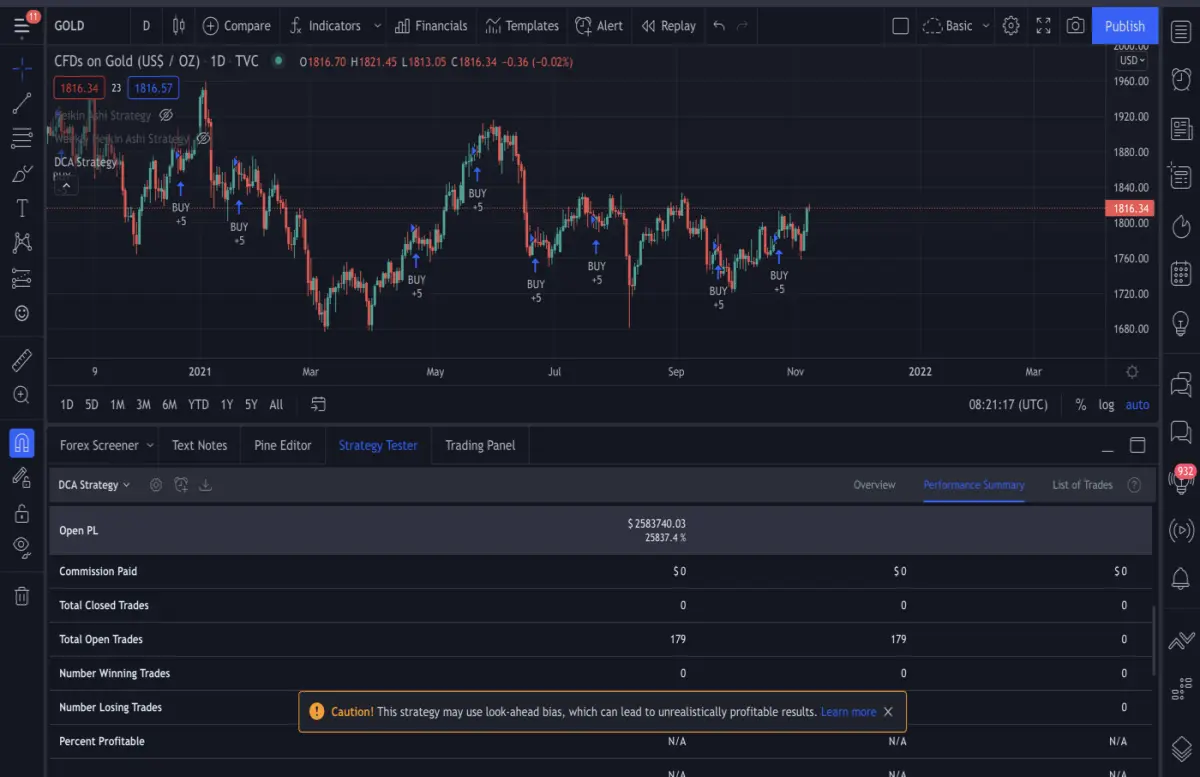Open the main hamburger menu
This screenshot has width=1200, height=777.
22,25
